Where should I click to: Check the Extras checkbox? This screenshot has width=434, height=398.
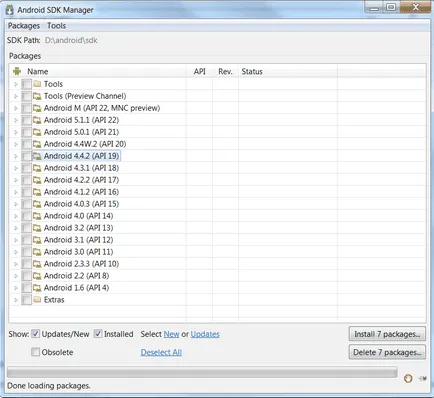[26, 300]
